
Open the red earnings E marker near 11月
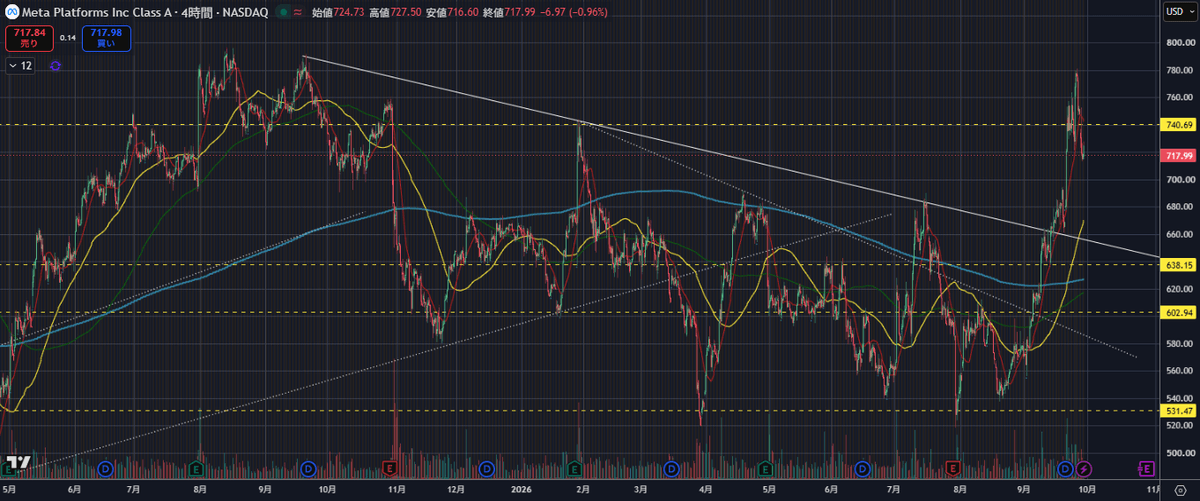pos(389,467)
